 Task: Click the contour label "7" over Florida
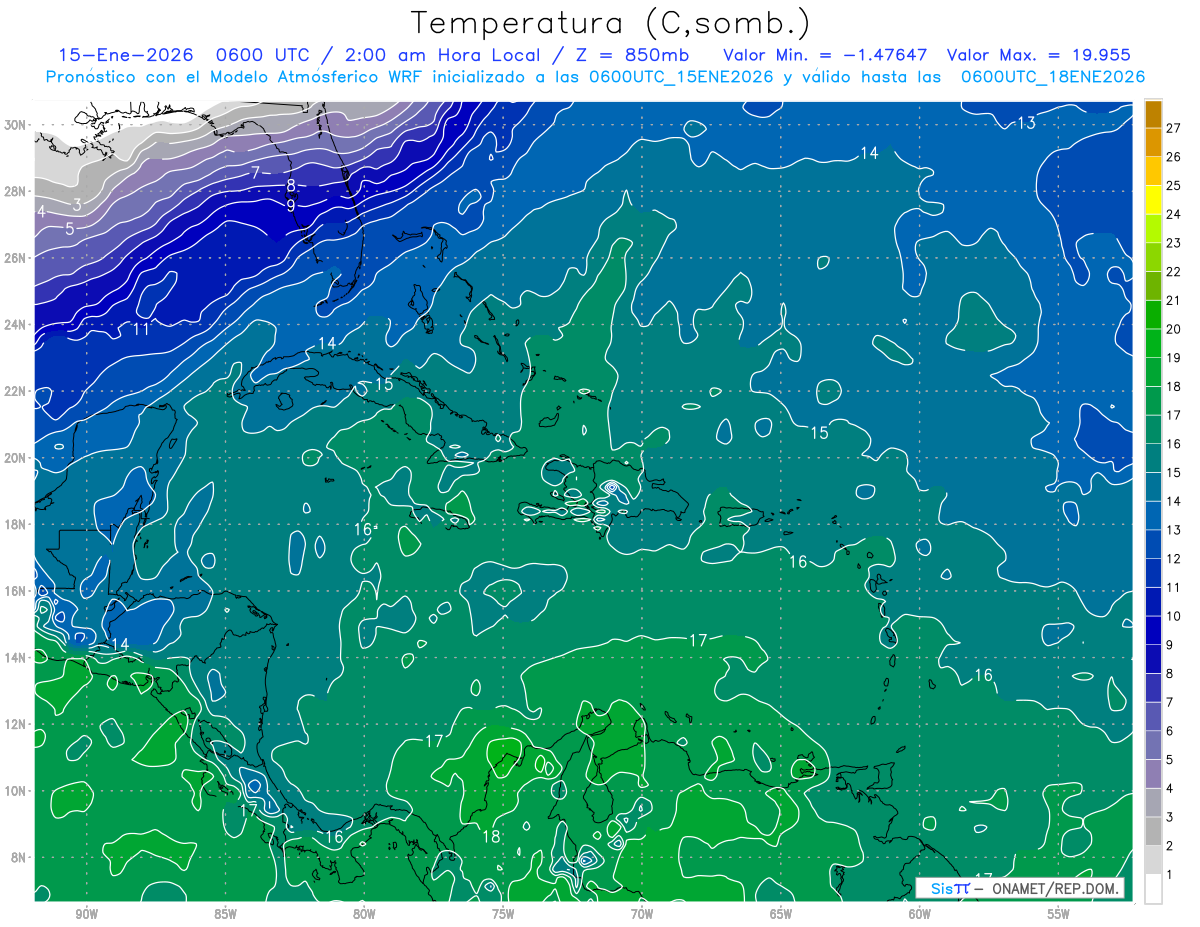[x=255, y=172]
